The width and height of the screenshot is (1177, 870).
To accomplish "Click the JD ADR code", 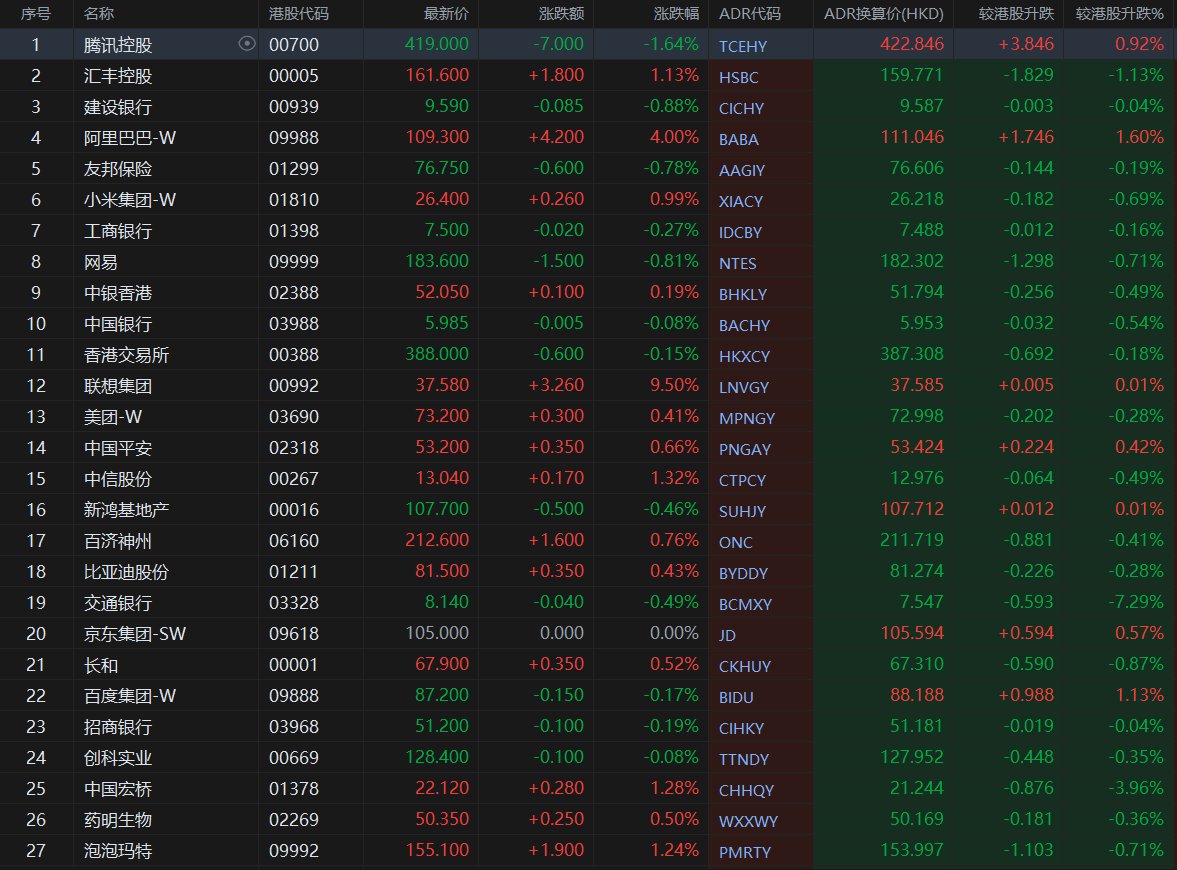I will pos(727,636).
